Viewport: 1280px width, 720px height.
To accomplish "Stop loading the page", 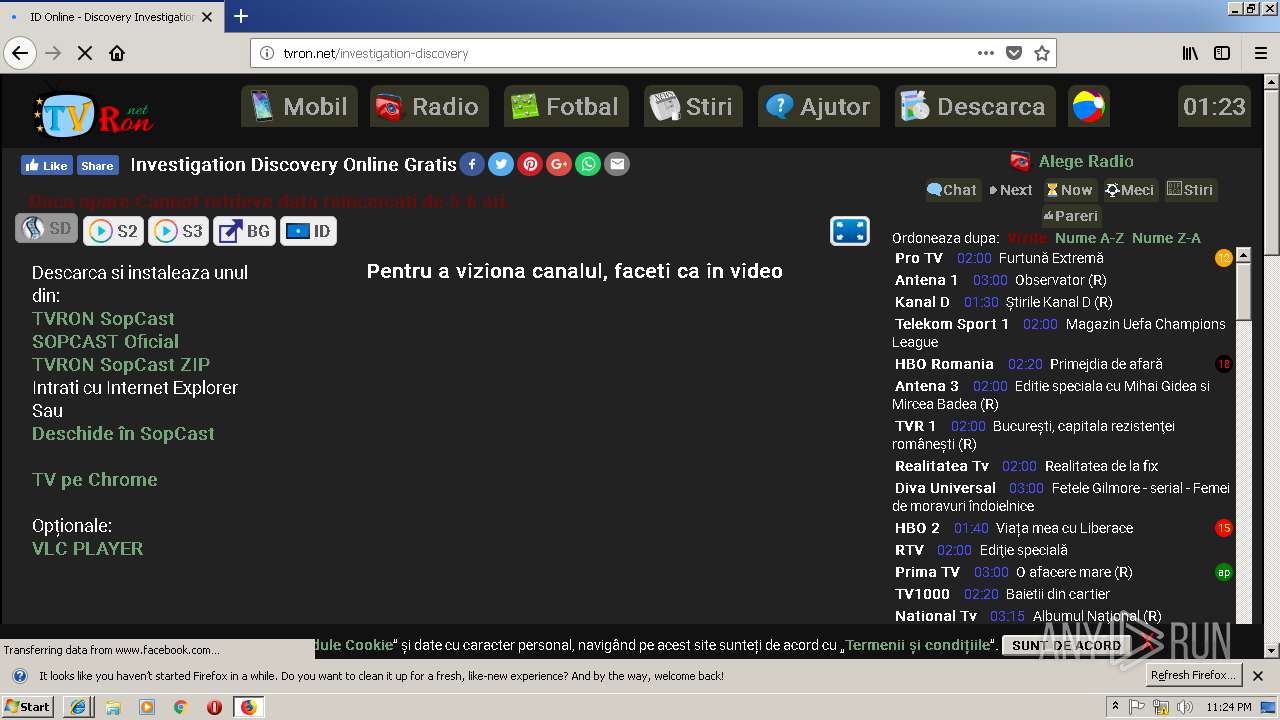I will 85,53.
